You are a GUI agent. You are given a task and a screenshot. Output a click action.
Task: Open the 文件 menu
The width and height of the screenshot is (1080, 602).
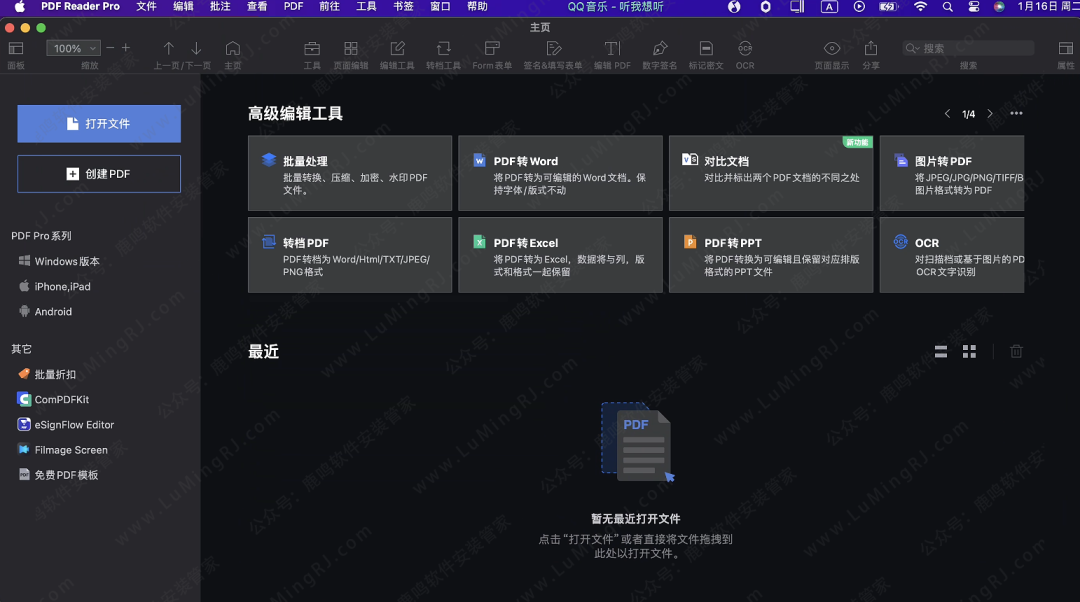(146, 7)
